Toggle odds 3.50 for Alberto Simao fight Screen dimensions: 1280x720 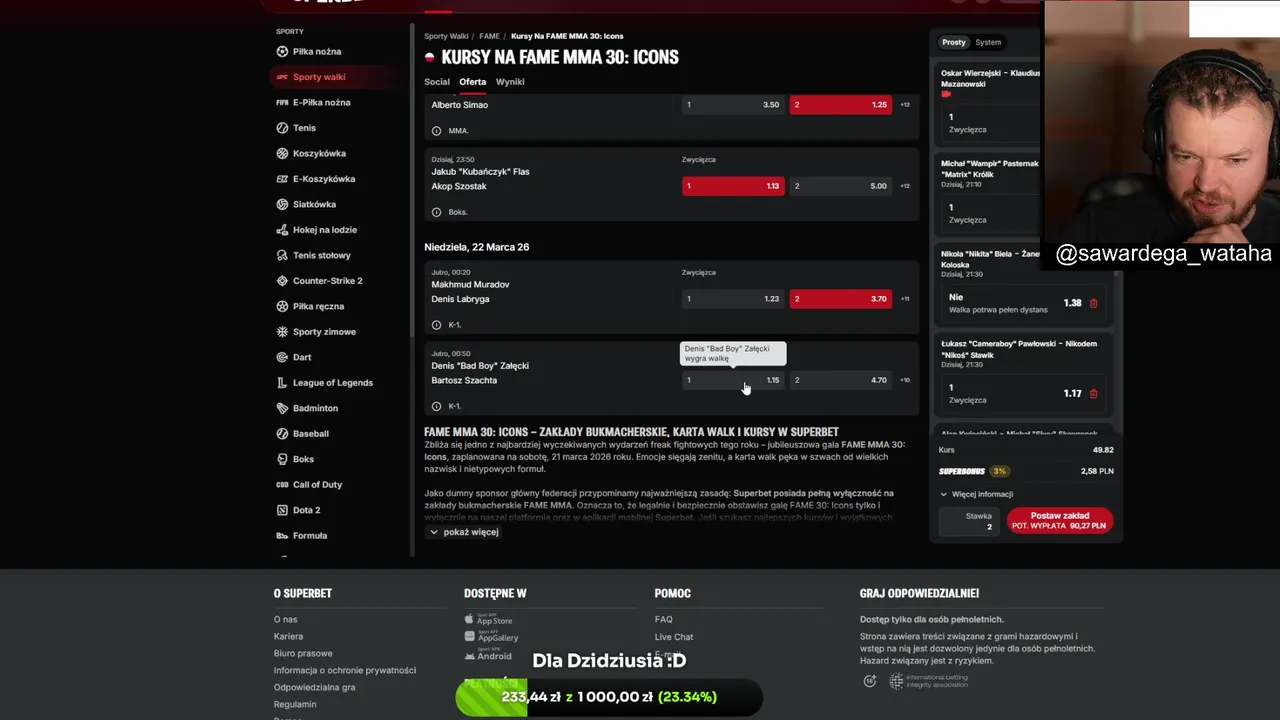click(x=733, y=105)
